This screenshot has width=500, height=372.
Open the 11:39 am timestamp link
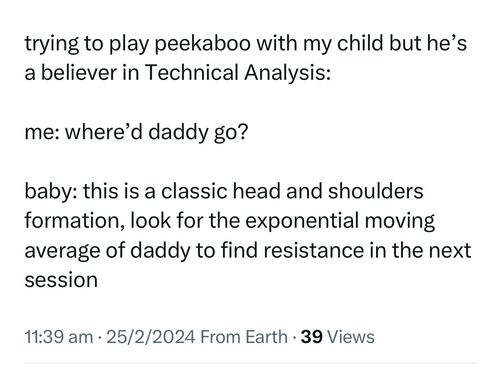[x=59, y=337]
